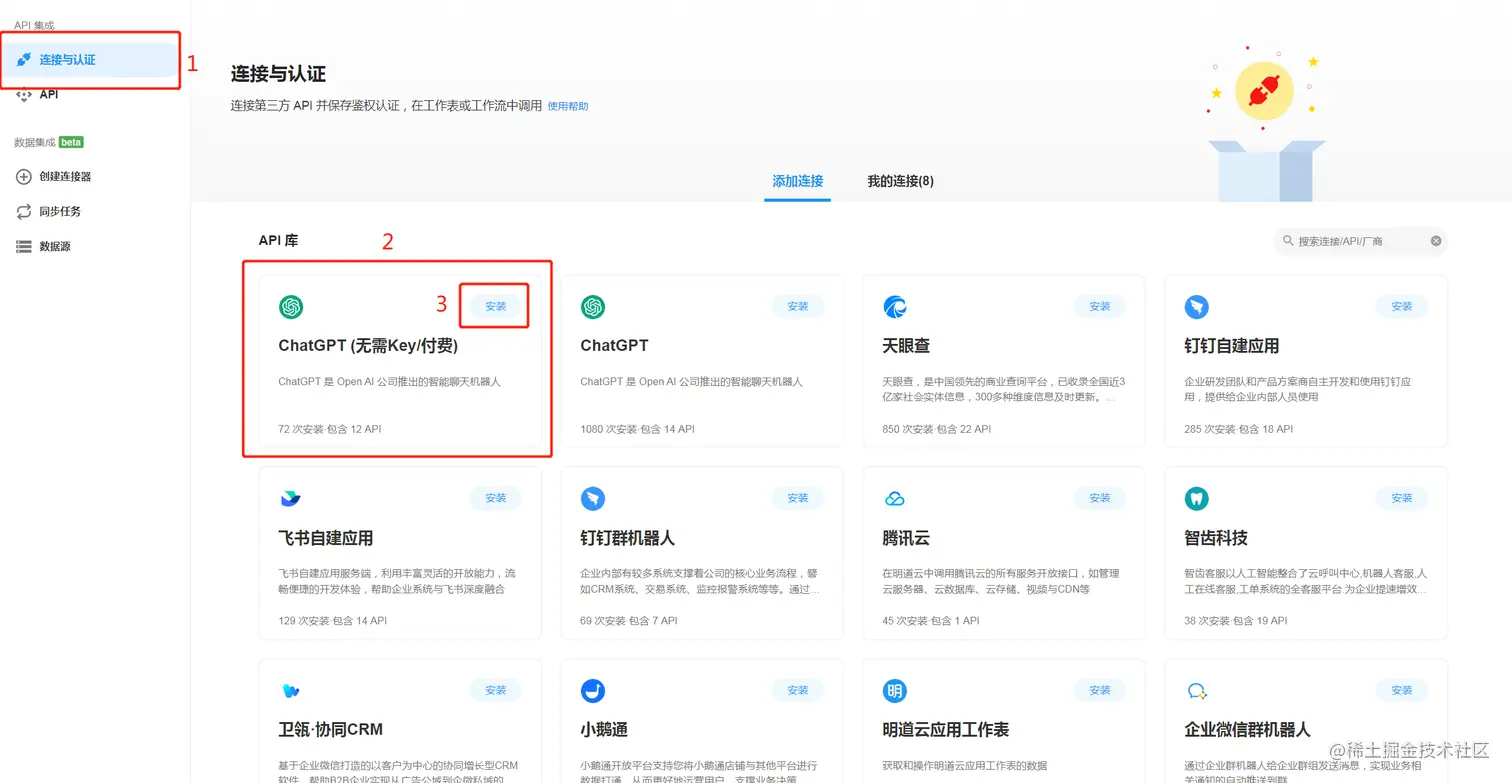This screenshot has width=1512, height=783.
Task: Focus the 搜索连接/API/厂商 search field
Action: tap(1360, 241)
